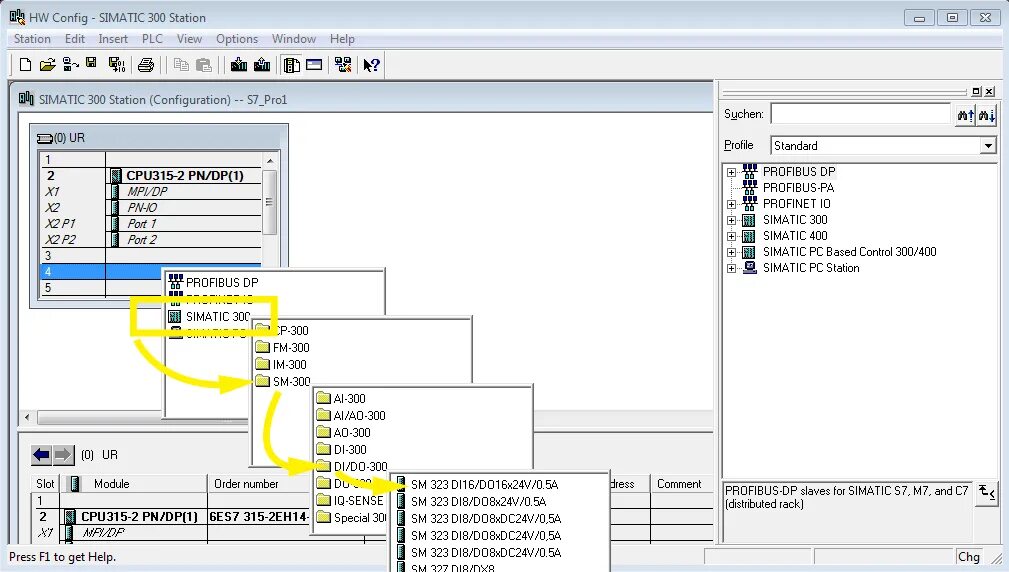The image size is (1009, 572).
Task: Expand the PROFIBUS DP catalog node
Action: (732, 172)
